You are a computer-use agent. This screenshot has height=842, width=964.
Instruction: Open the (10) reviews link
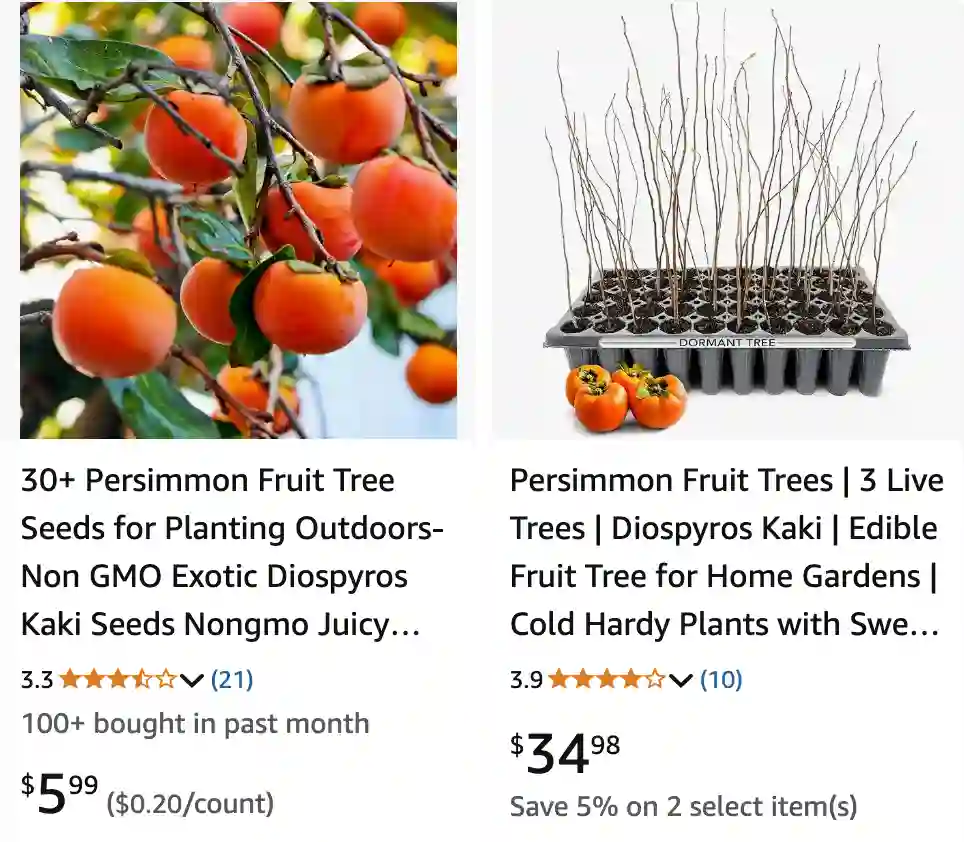pos(721,680)
